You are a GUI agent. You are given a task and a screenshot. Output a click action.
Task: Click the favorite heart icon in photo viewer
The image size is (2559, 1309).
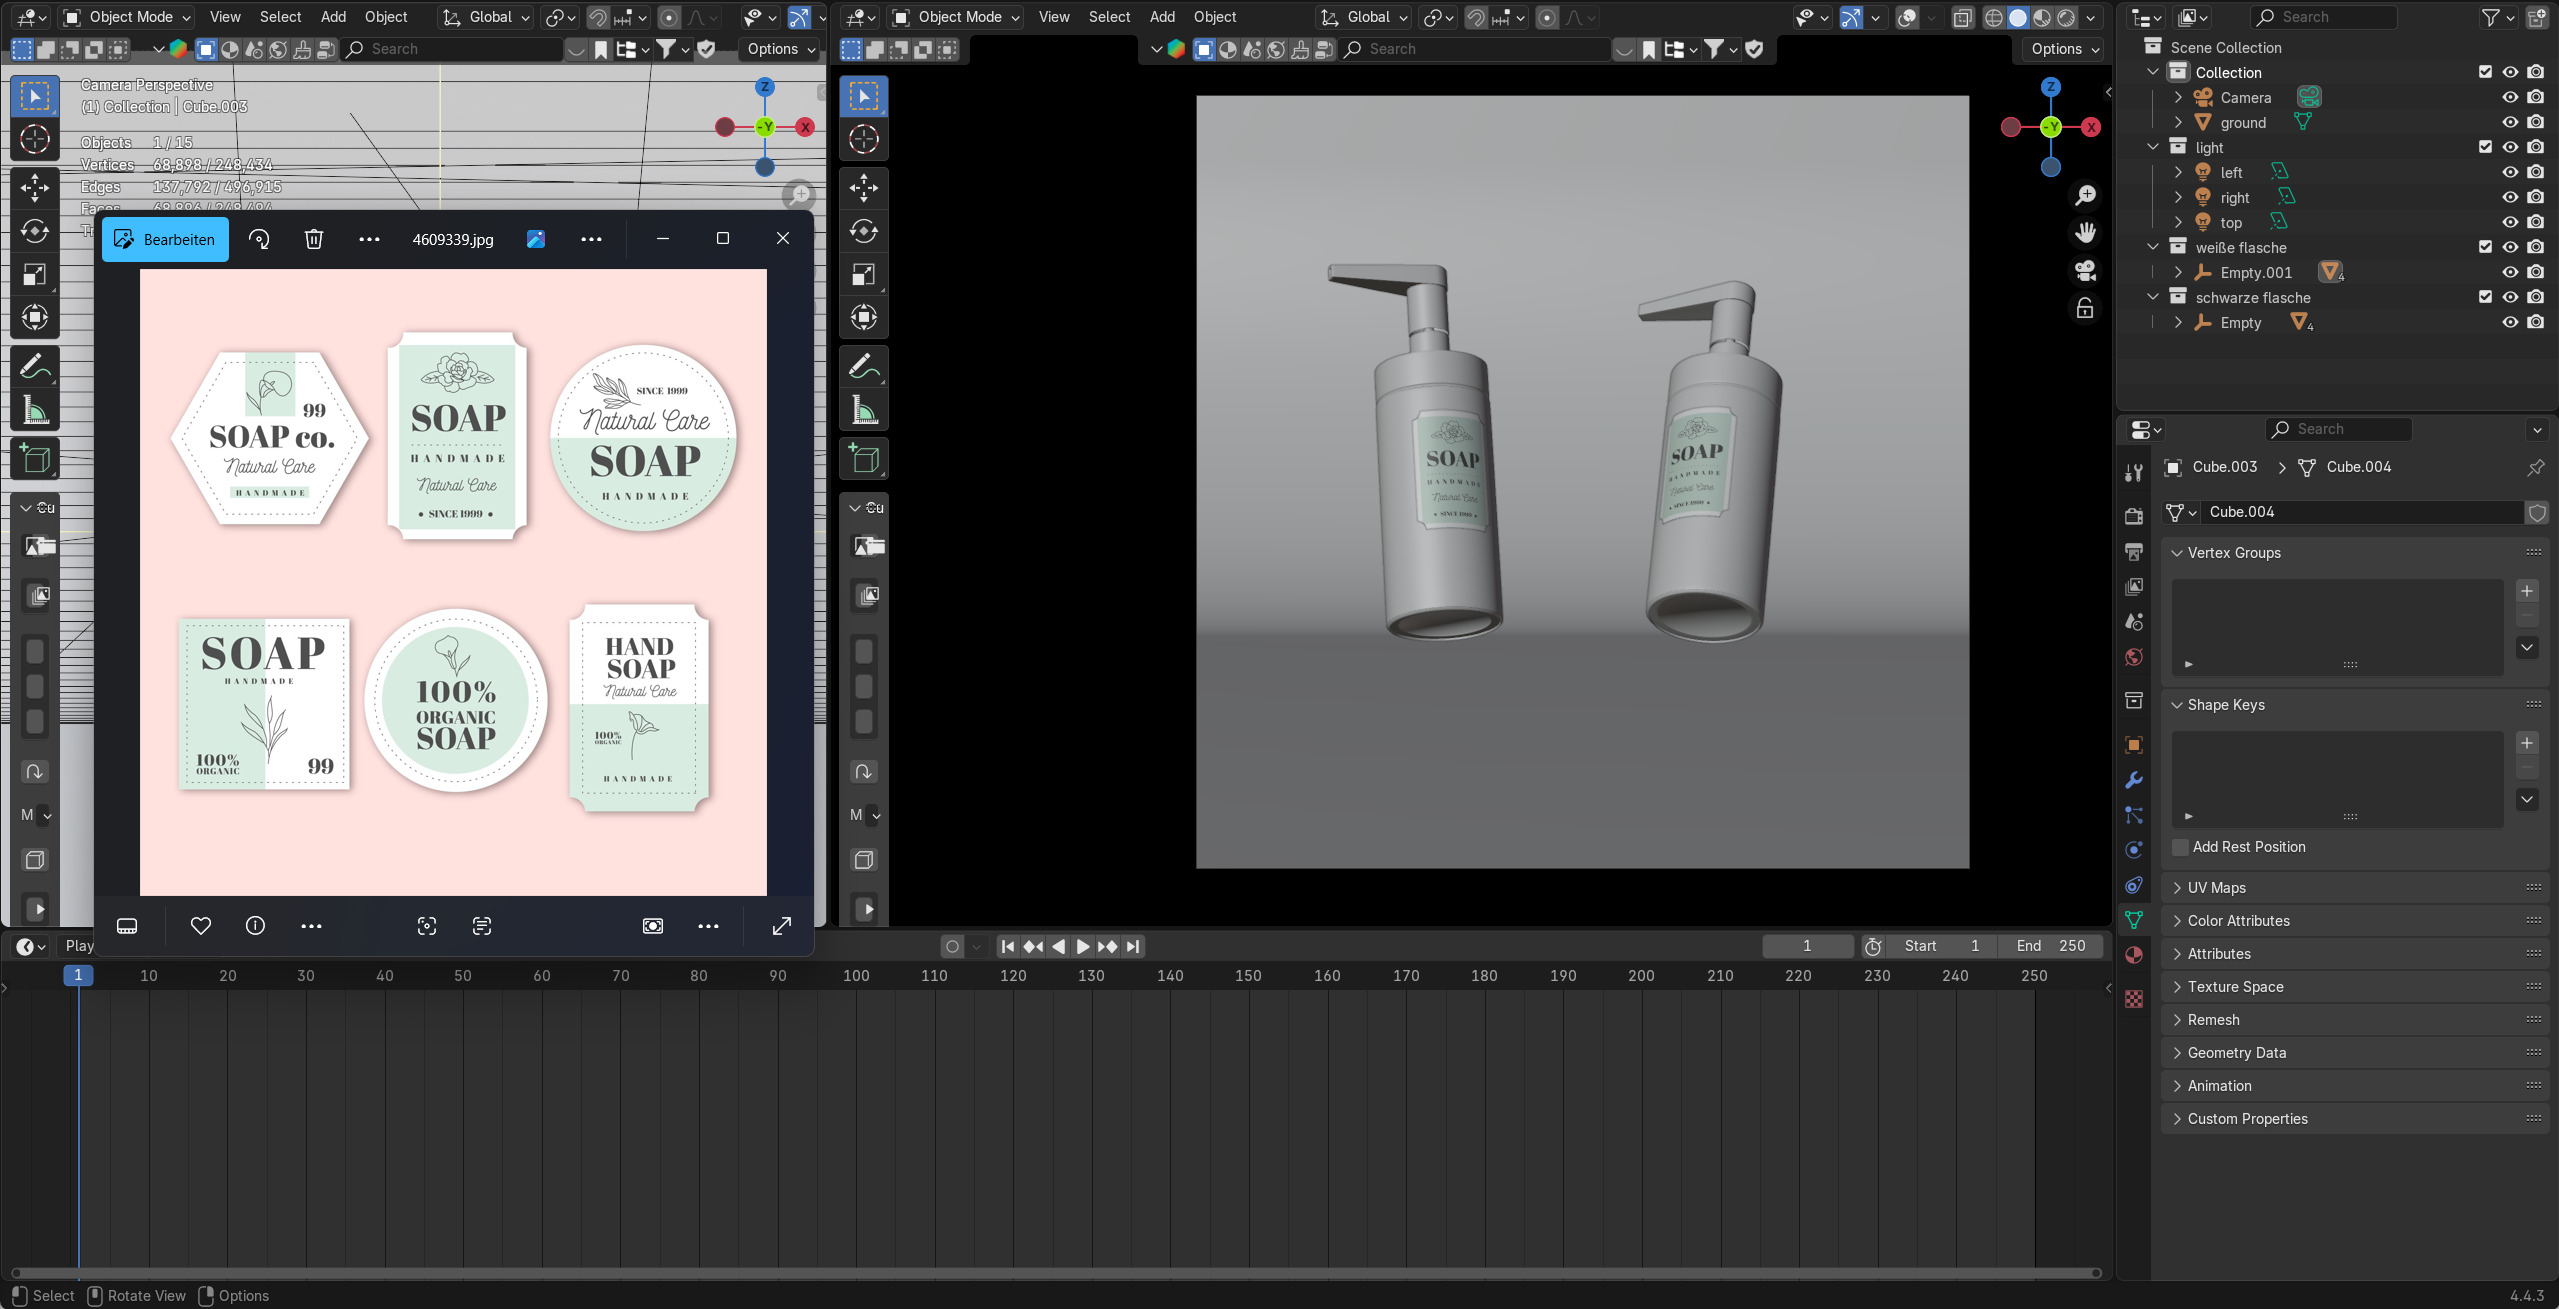click(201, 926)
